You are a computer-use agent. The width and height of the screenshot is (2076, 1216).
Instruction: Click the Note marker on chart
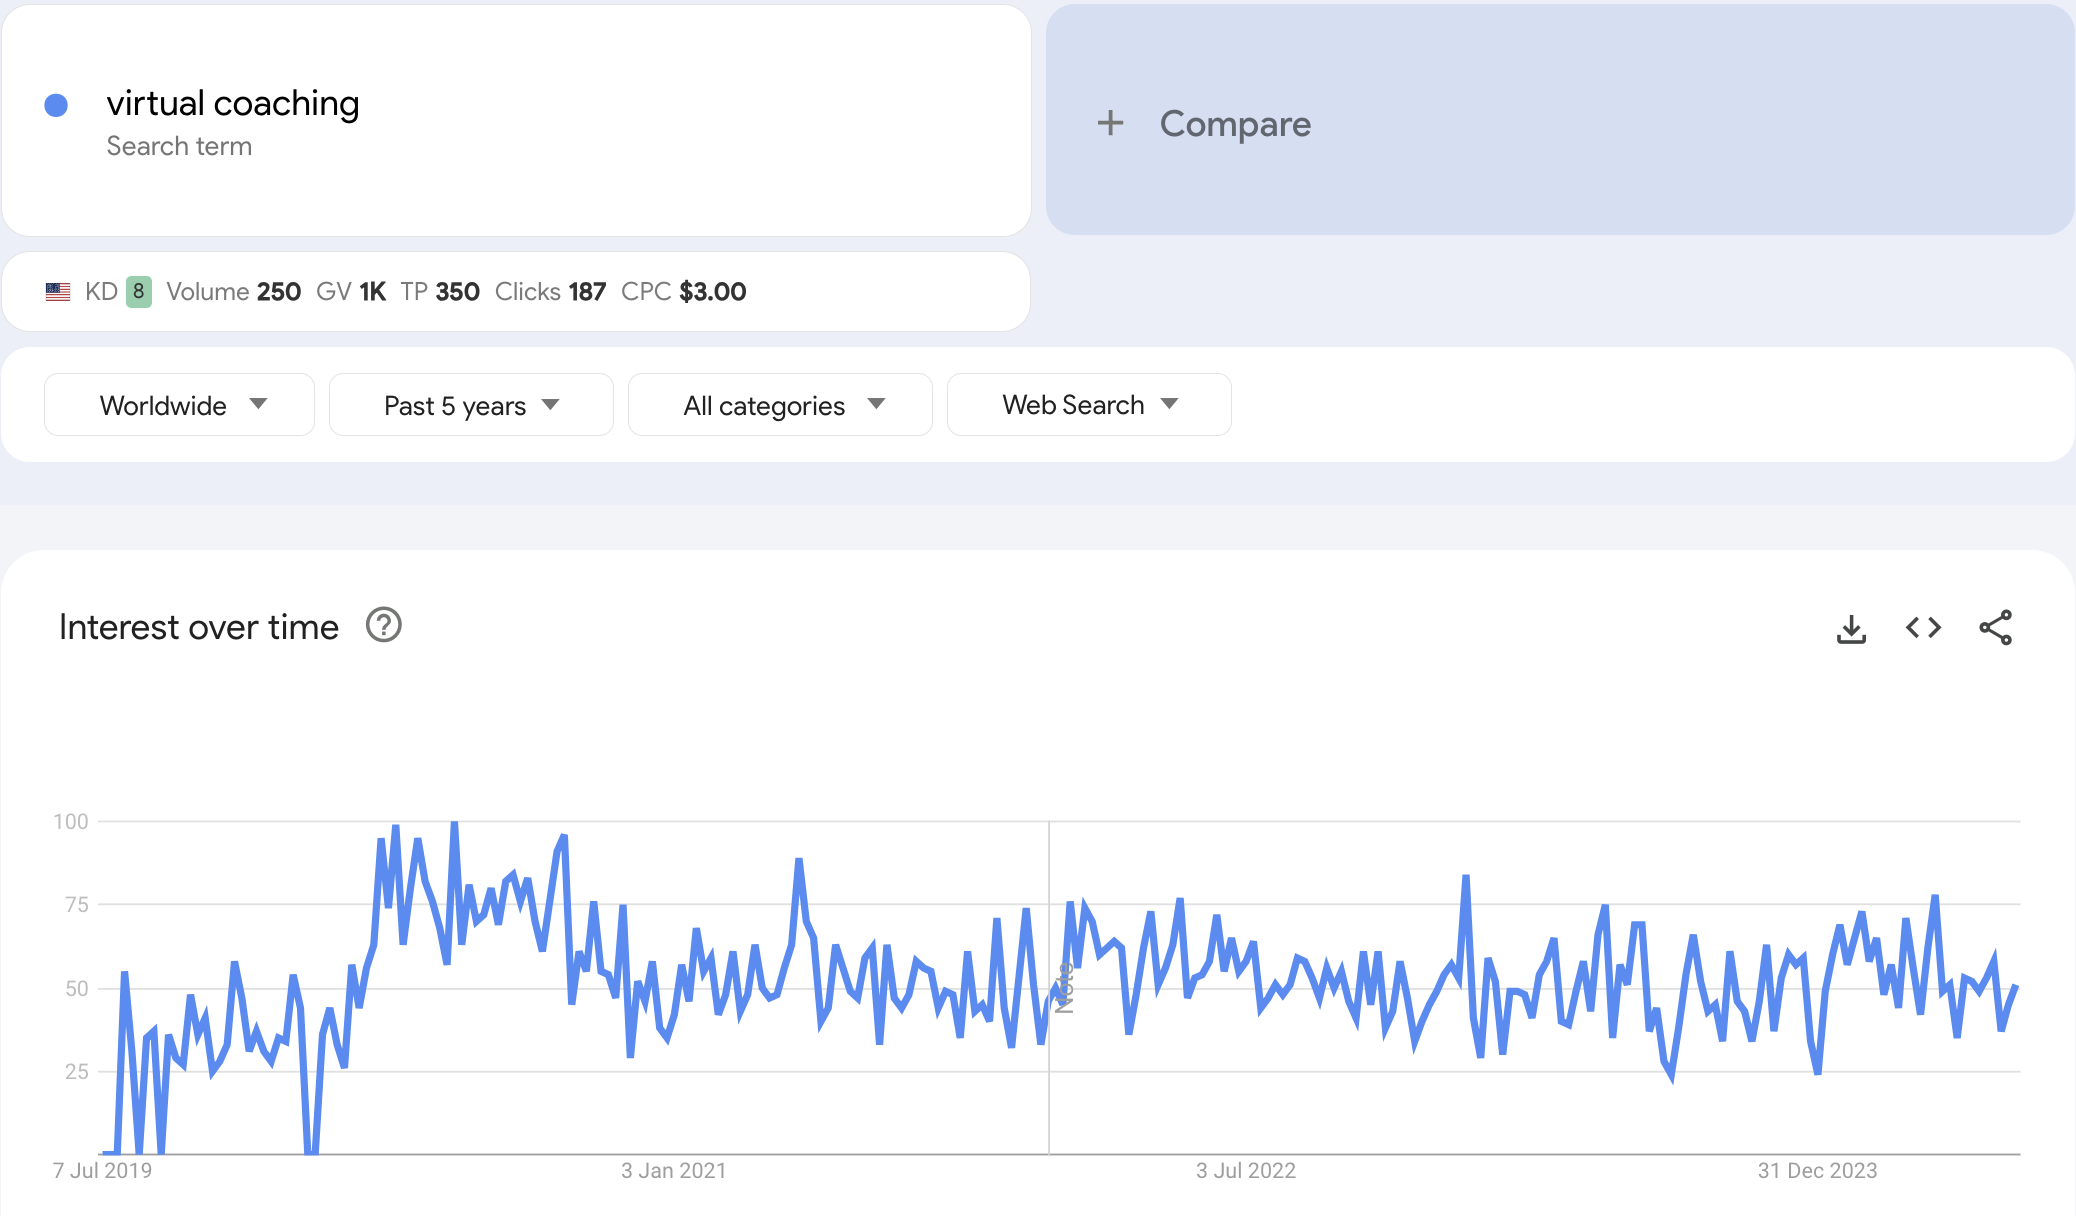pos(1064,987)
